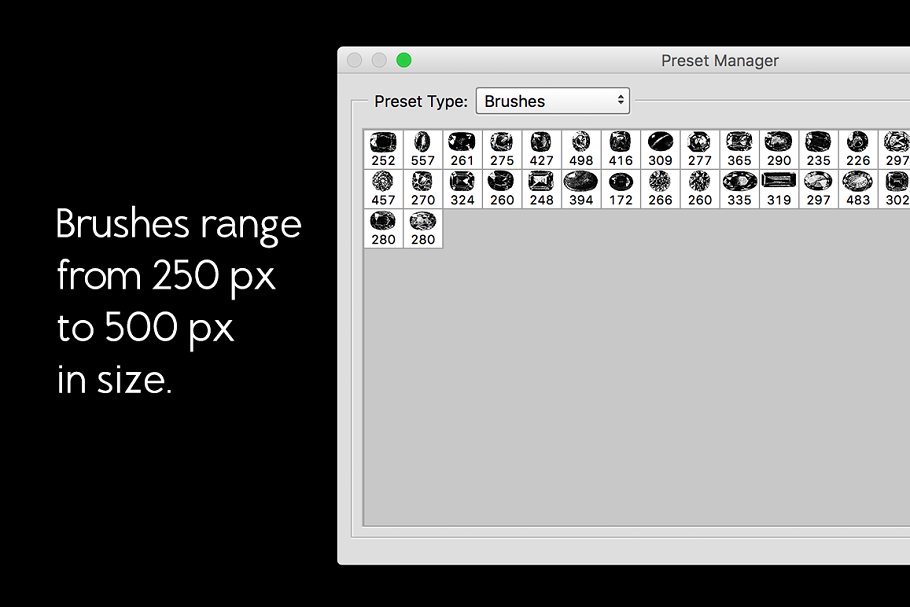Select the 309 dark oval brush

(660, 148)
